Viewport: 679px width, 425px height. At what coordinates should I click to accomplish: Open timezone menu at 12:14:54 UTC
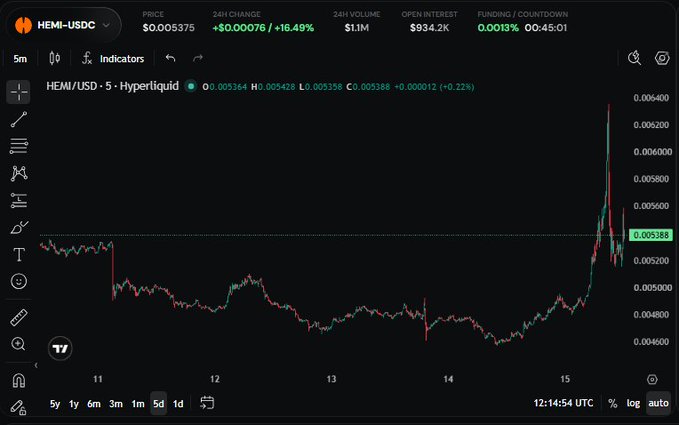tap(563, 403)
